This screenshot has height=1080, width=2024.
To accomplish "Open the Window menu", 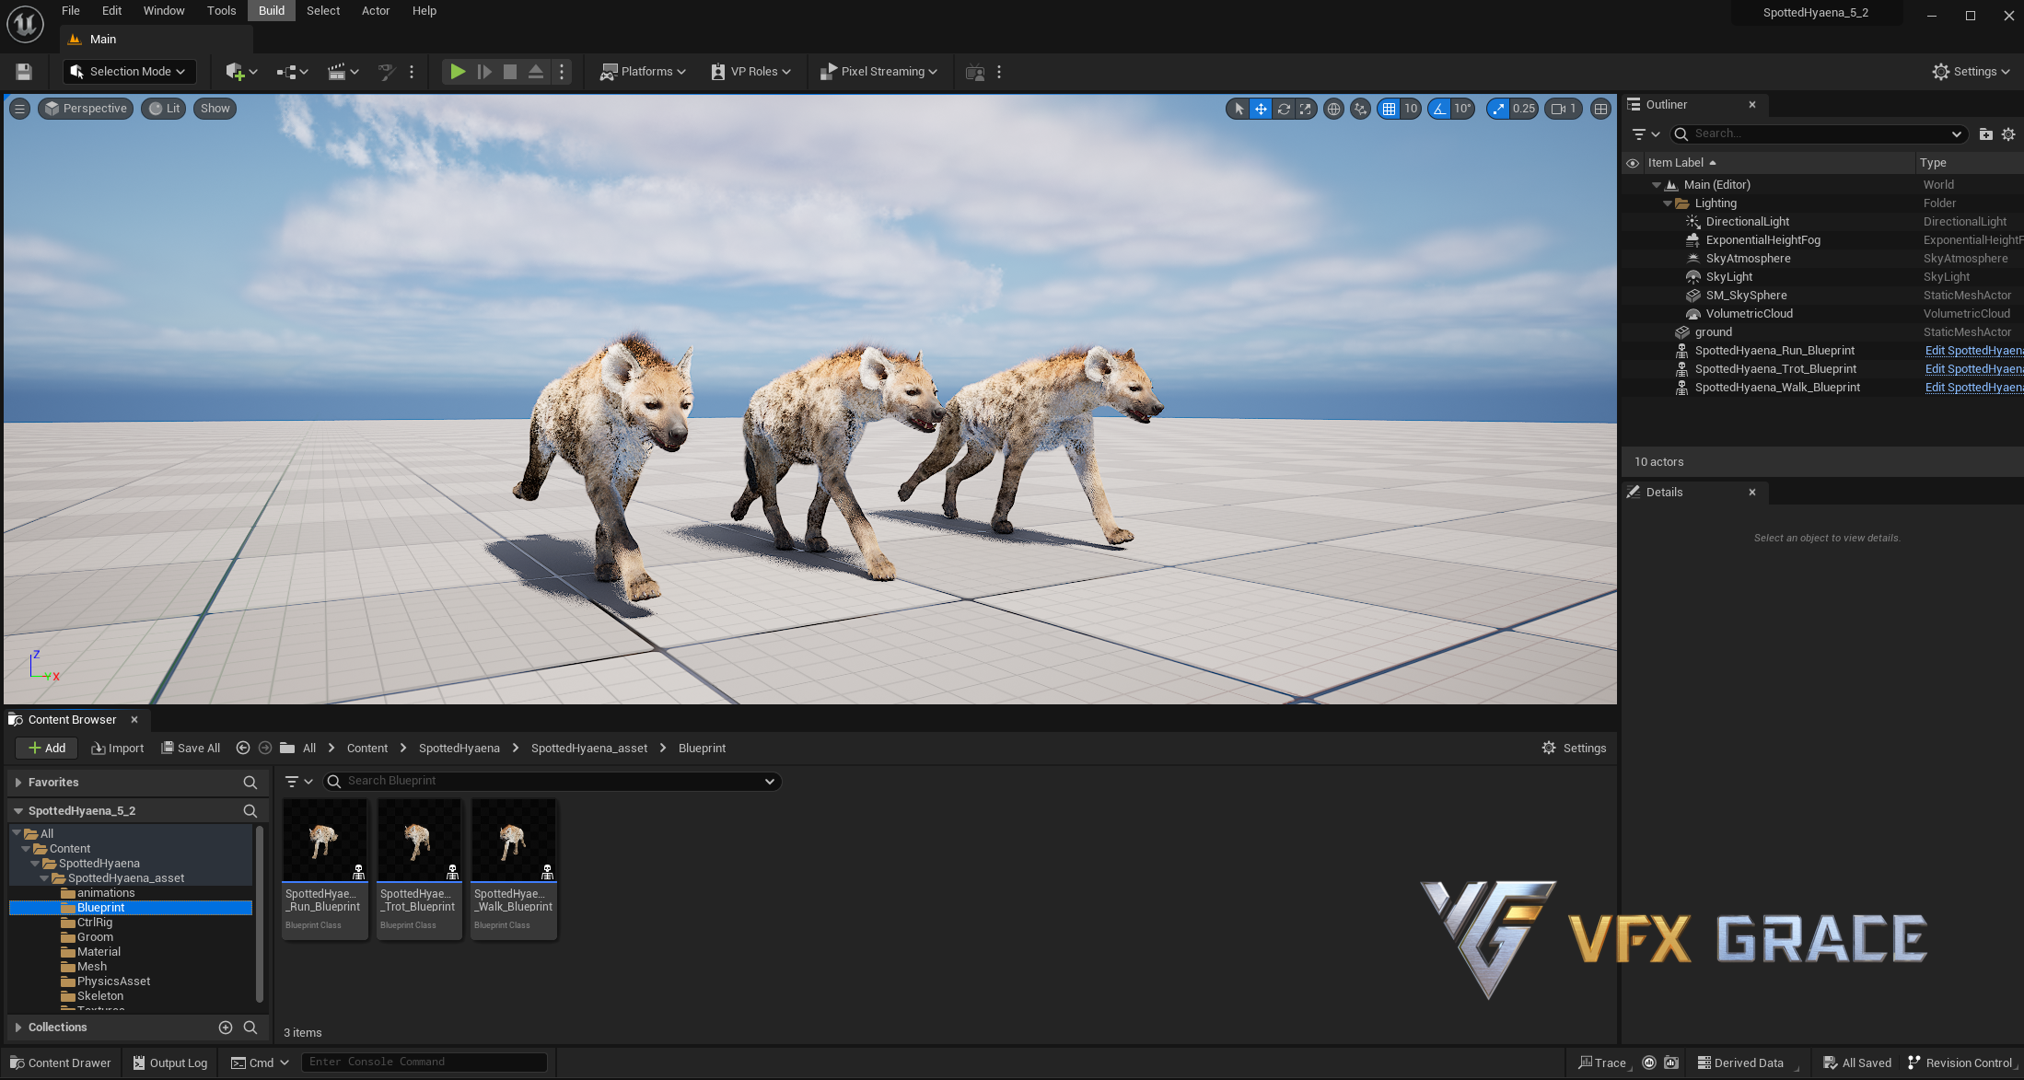I will tap(163, 11).
